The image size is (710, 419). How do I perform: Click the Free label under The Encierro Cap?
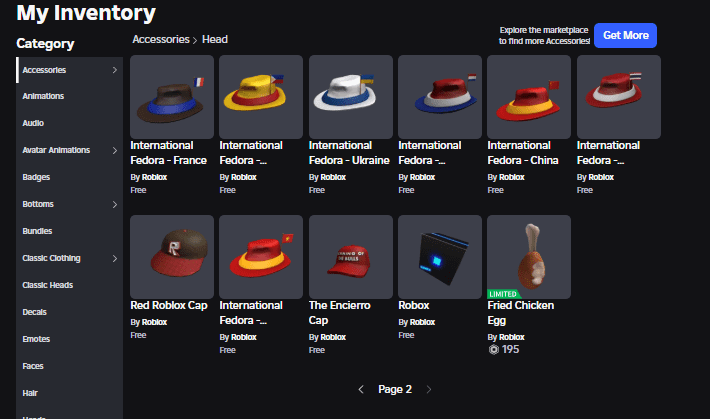click(317, 350)
